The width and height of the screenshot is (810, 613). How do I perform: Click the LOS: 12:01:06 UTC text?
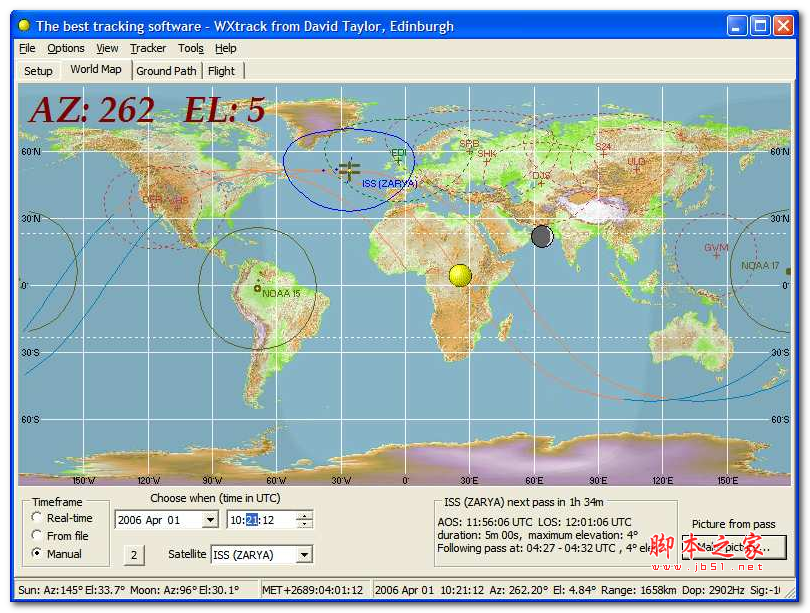point(585,522)
